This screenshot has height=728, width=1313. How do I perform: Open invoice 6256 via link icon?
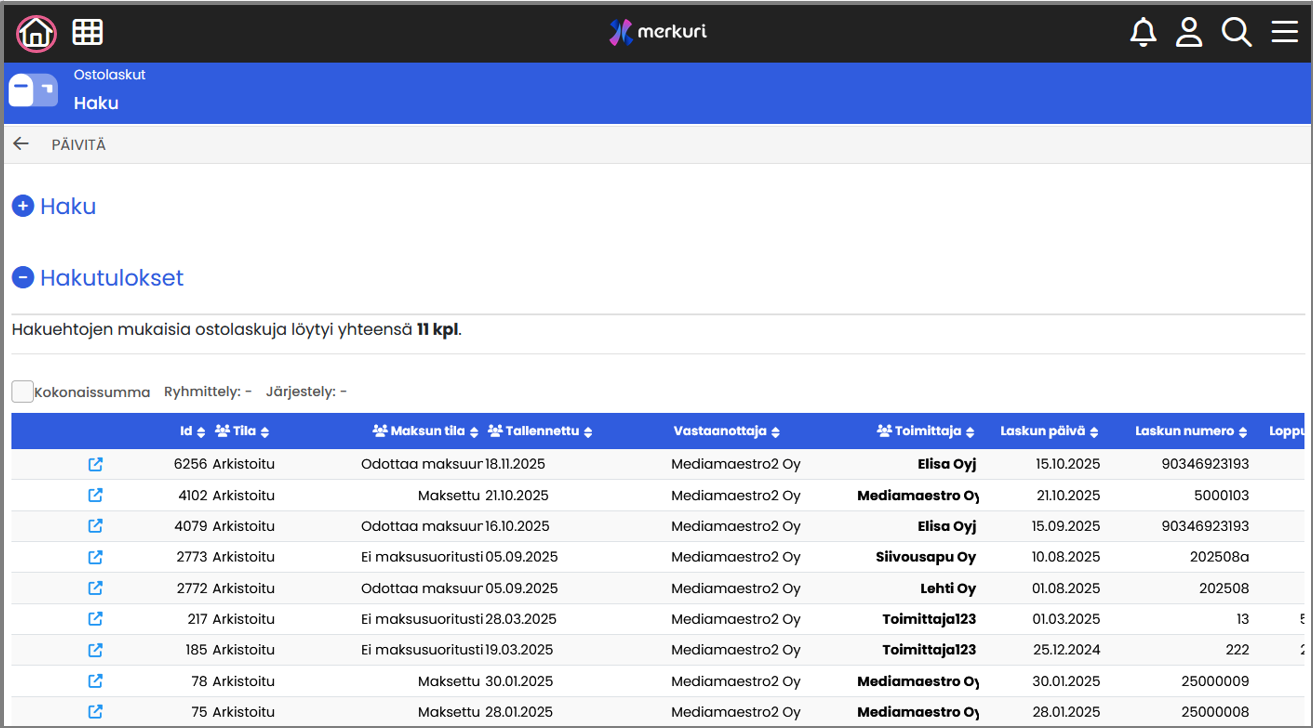95,464
